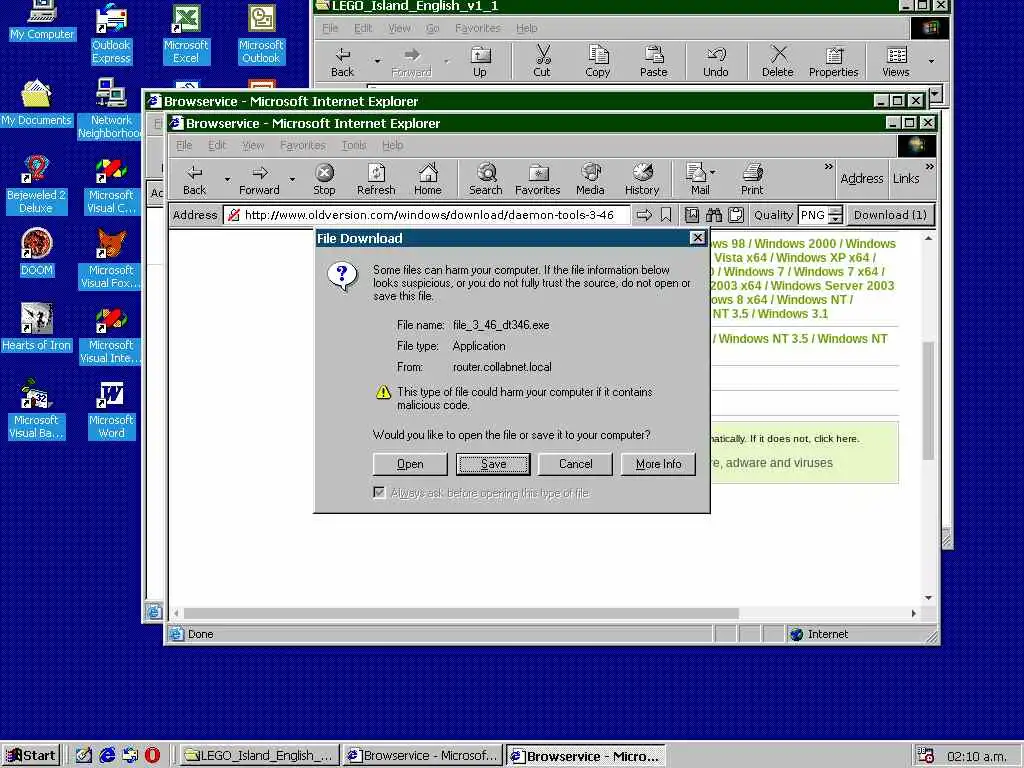Click the Back button in Internet Explorer

[x=194, y=179]
